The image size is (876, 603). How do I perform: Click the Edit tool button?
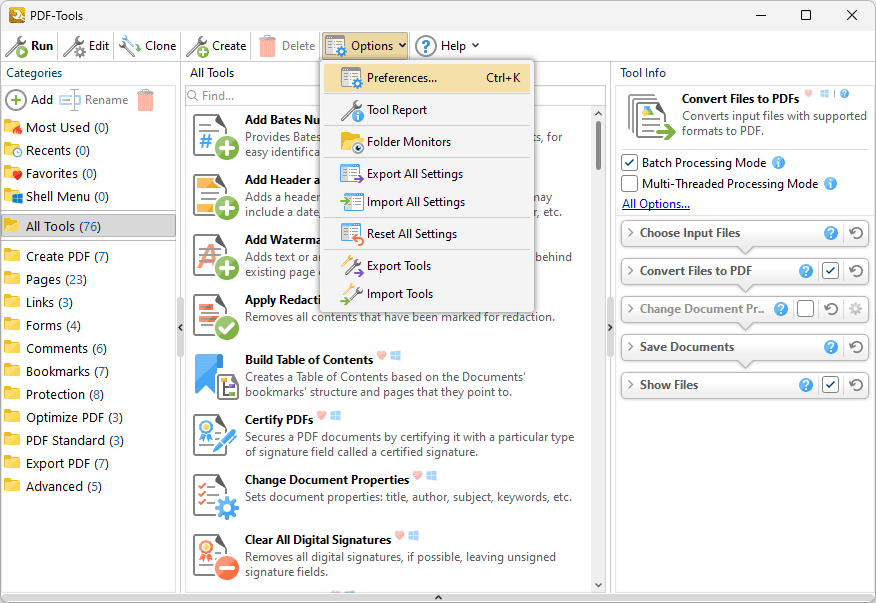tap(86, 46)
